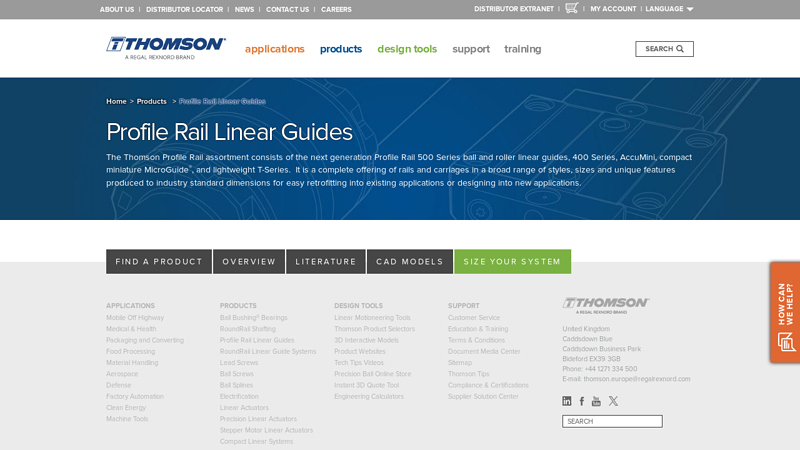Image resolution: width=800 pixels, height=450 pixels.
Task: Select the Find a Product tab
Action: click(x=159, y=262)
